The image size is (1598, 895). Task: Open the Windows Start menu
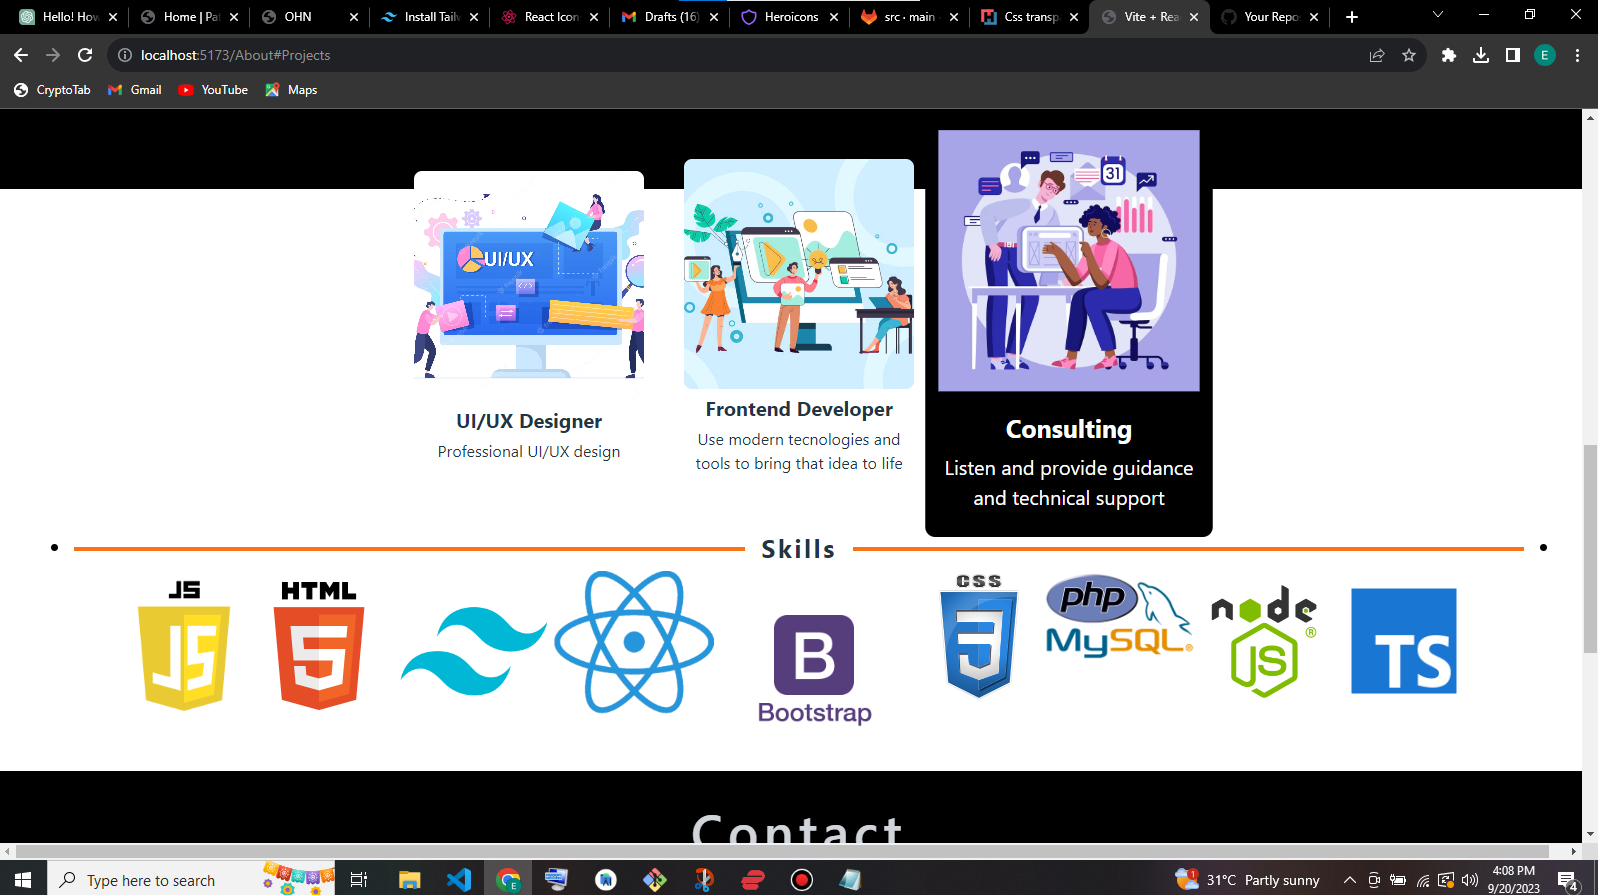pyautogui.click(x=23, y=880)
